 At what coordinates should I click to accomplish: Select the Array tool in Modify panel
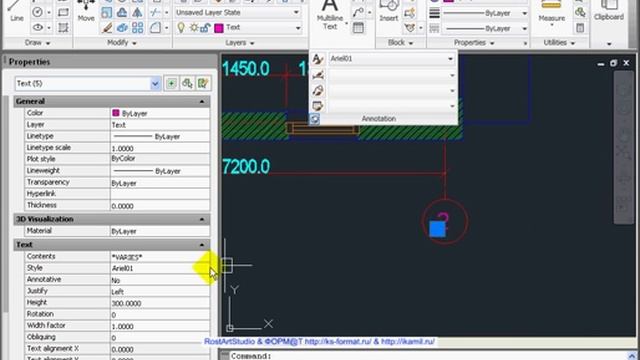point(138,28)
